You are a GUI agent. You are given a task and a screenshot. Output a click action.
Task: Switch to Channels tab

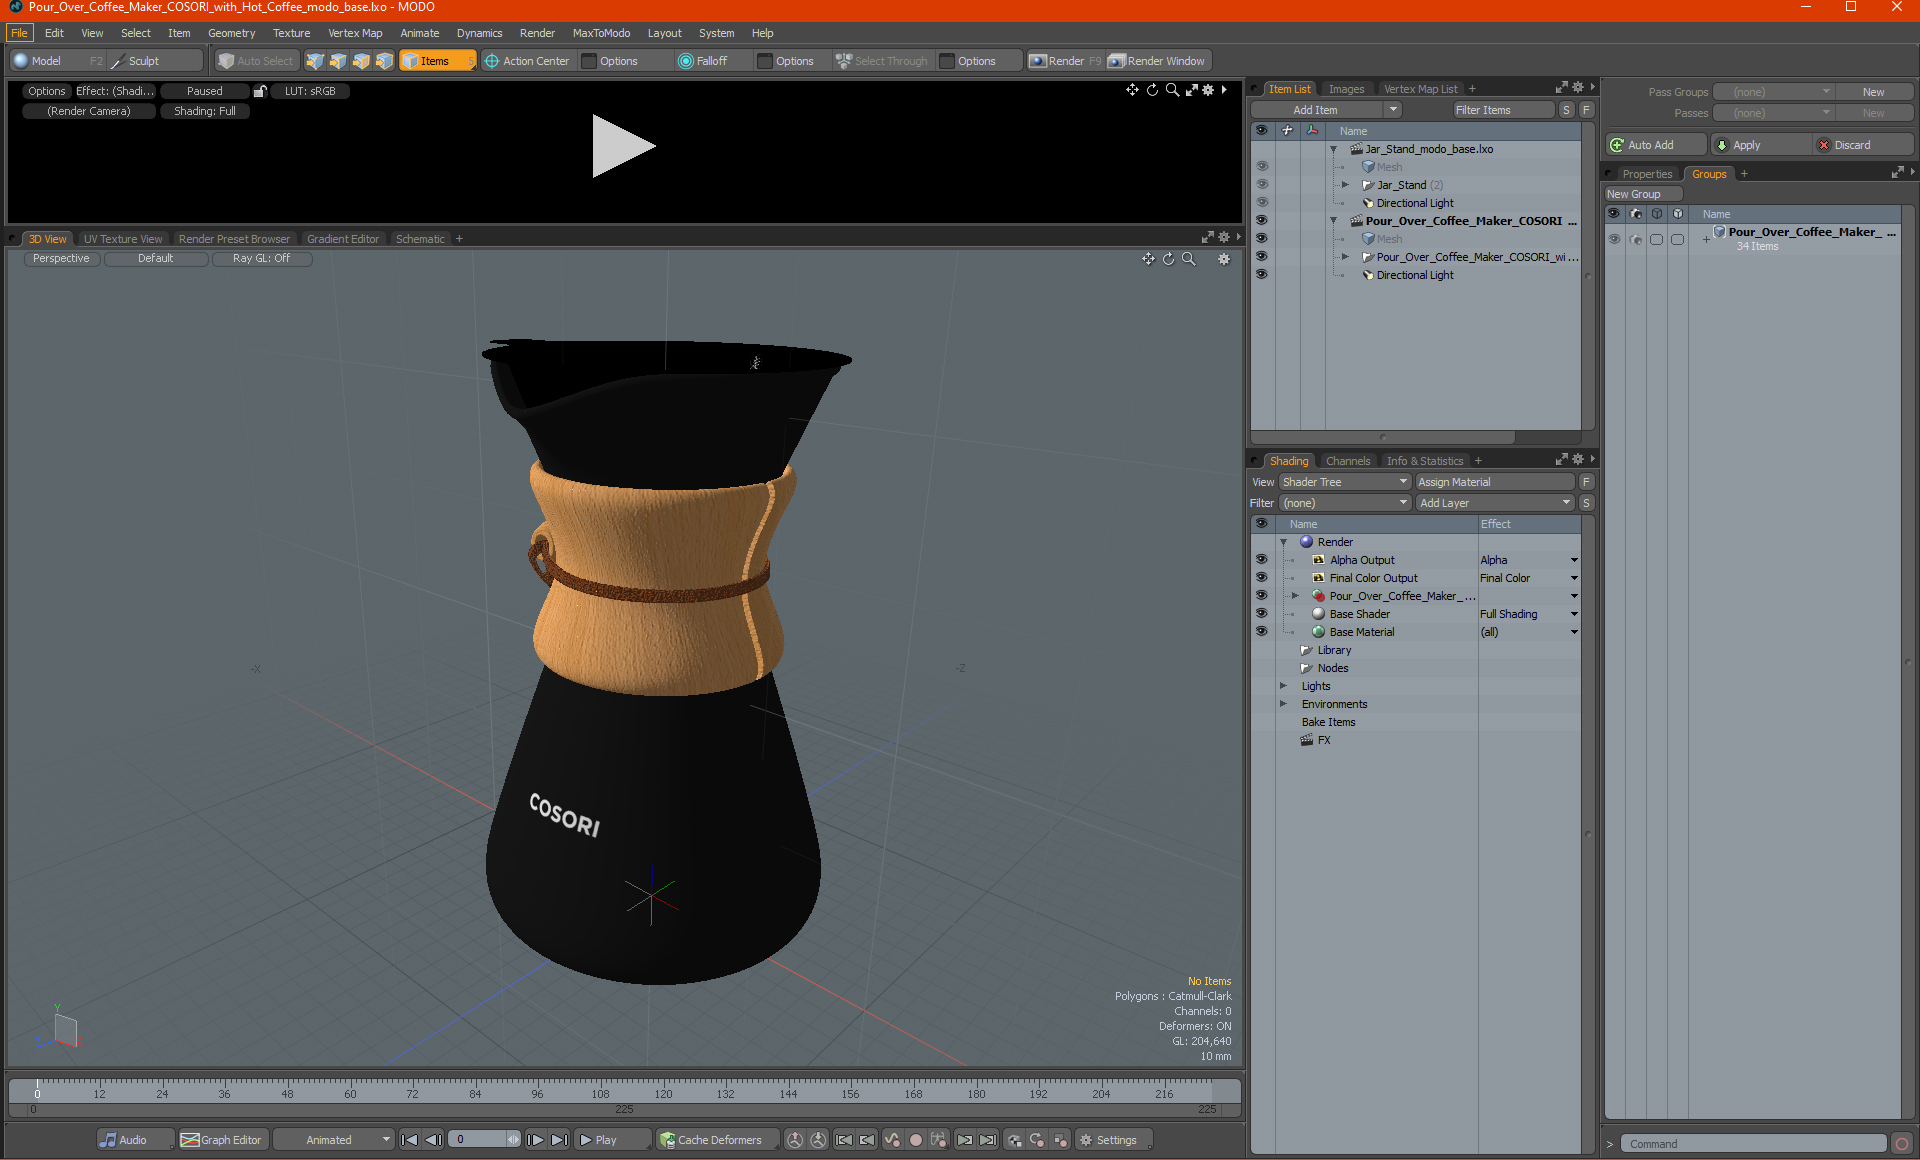(x=1347, y=461)
